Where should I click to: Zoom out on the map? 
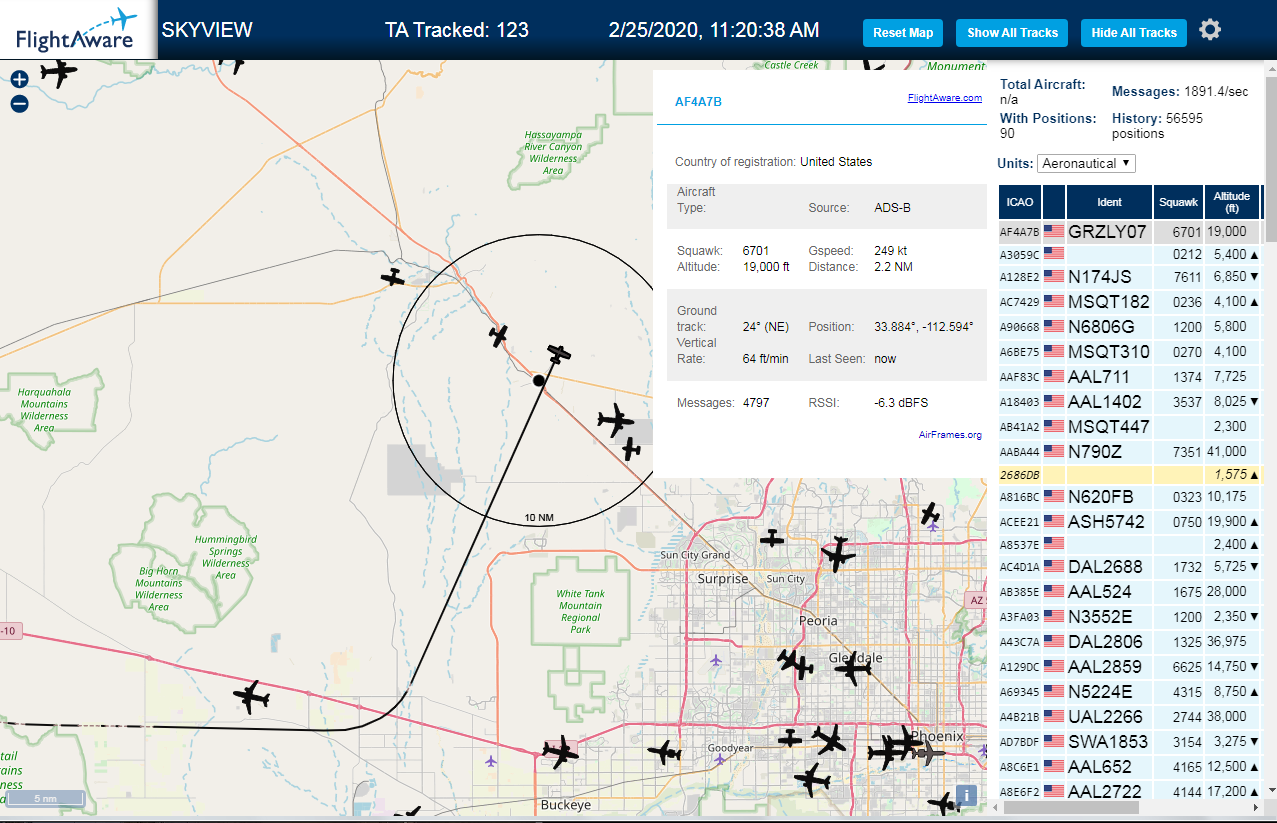click(19, 103)
